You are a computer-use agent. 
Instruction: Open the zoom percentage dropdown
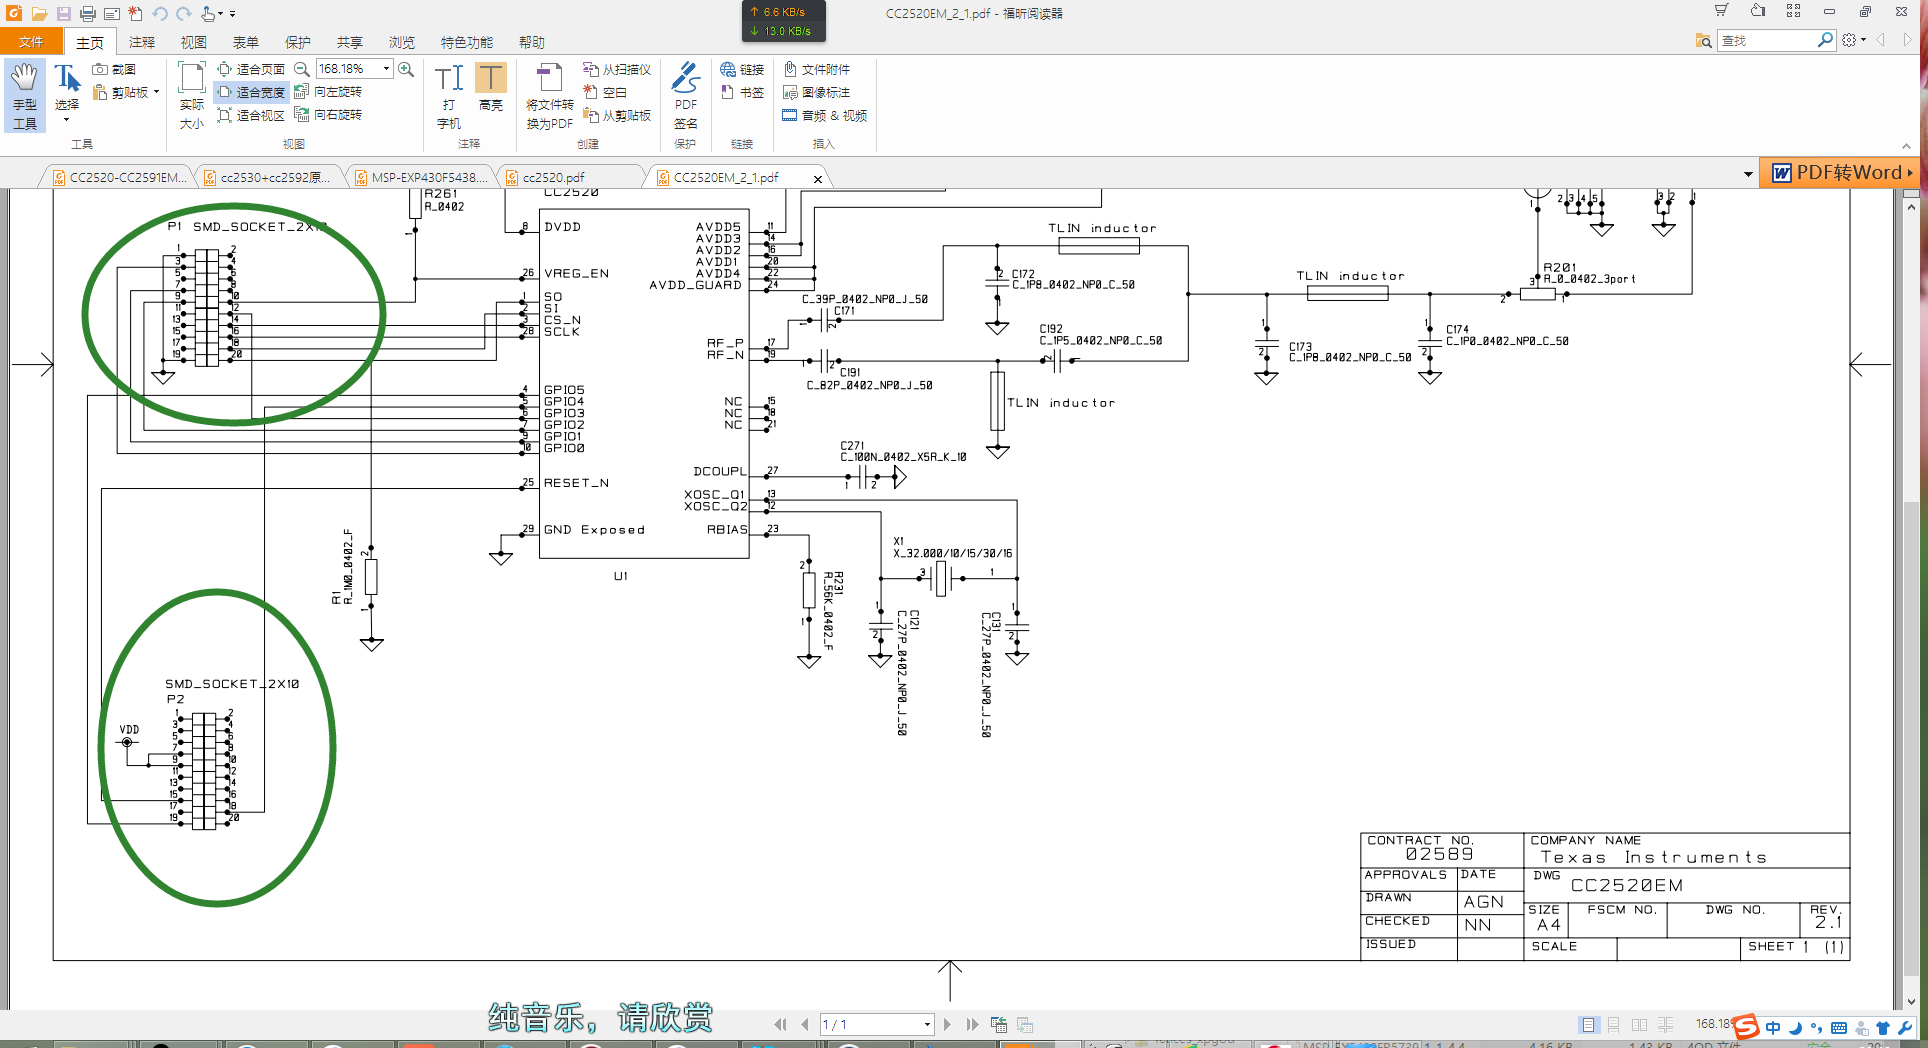pos(386,69)
